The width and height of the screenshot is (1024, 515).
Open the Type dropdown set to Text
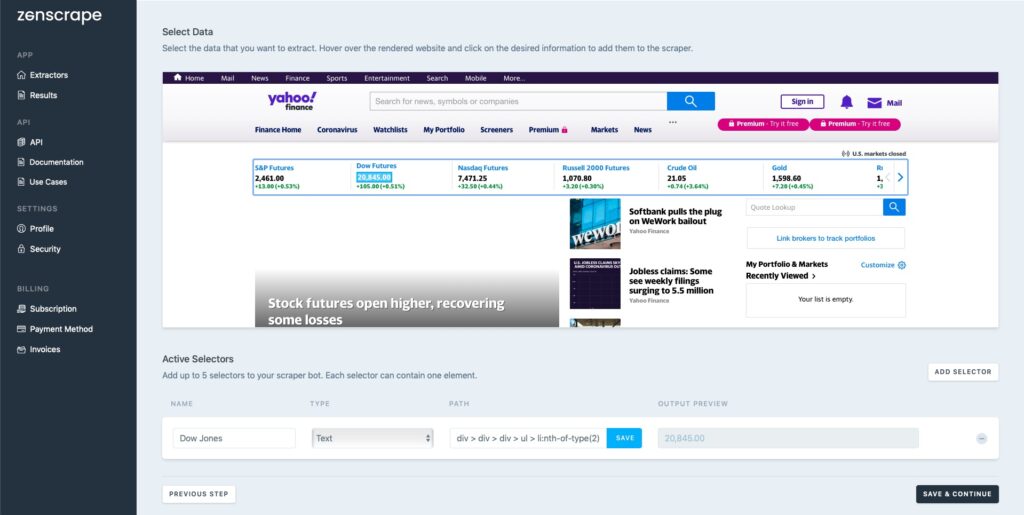pos(372,438)
